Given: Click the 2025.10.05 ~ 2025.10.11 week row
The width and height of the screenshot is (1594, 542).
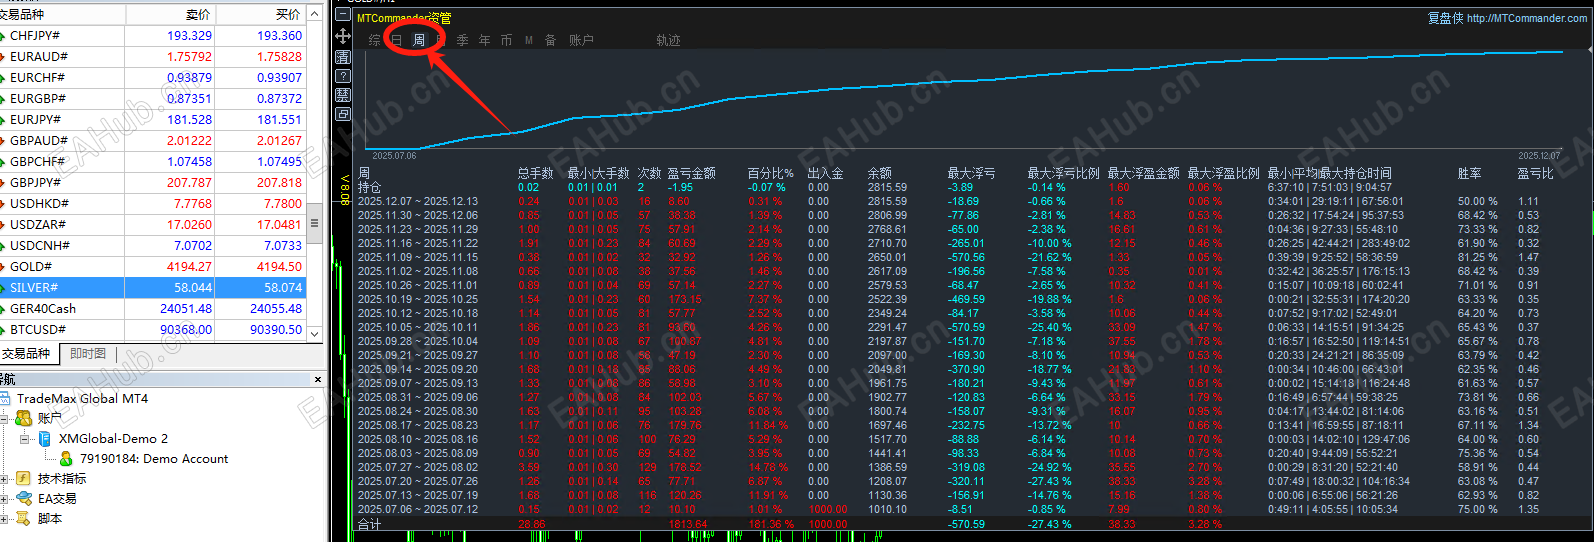Looking at the screenshot, I should tap(956, 327).
